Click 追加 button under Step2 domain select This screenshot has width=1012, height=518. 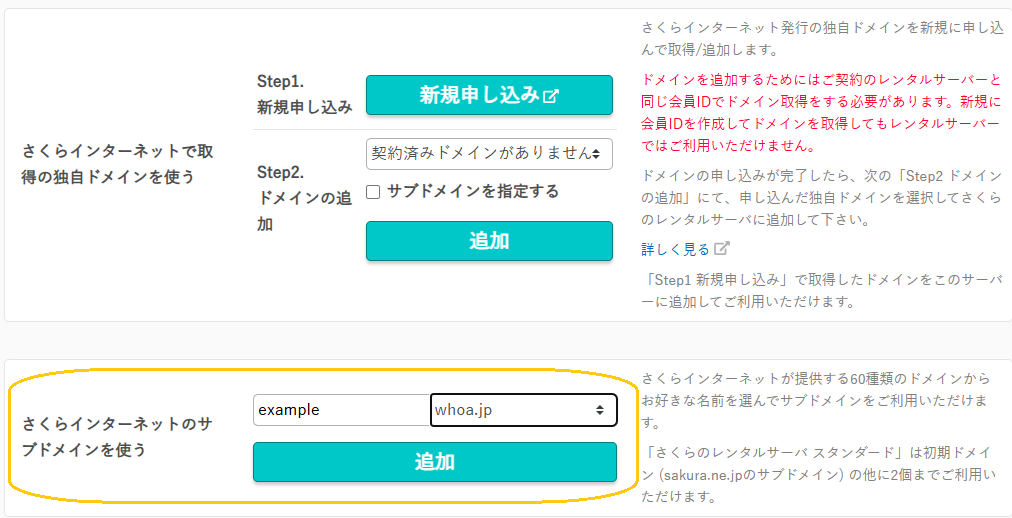489,241
